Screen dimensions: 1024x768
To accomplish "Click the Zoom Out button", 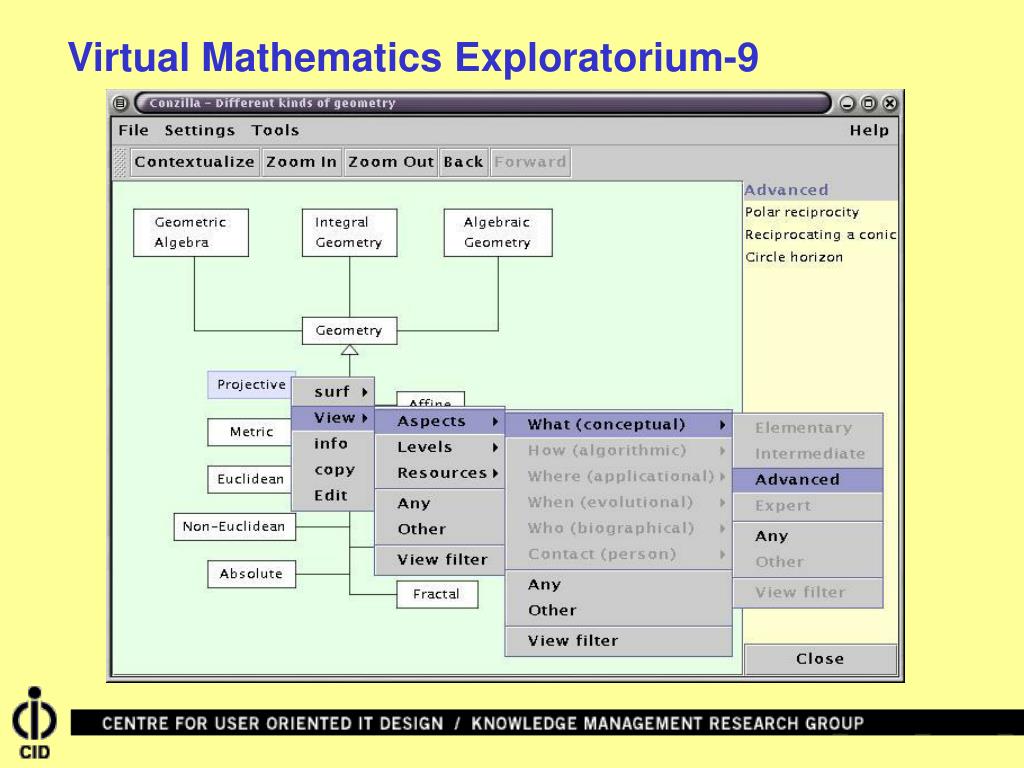I will (x=391, y=162).
